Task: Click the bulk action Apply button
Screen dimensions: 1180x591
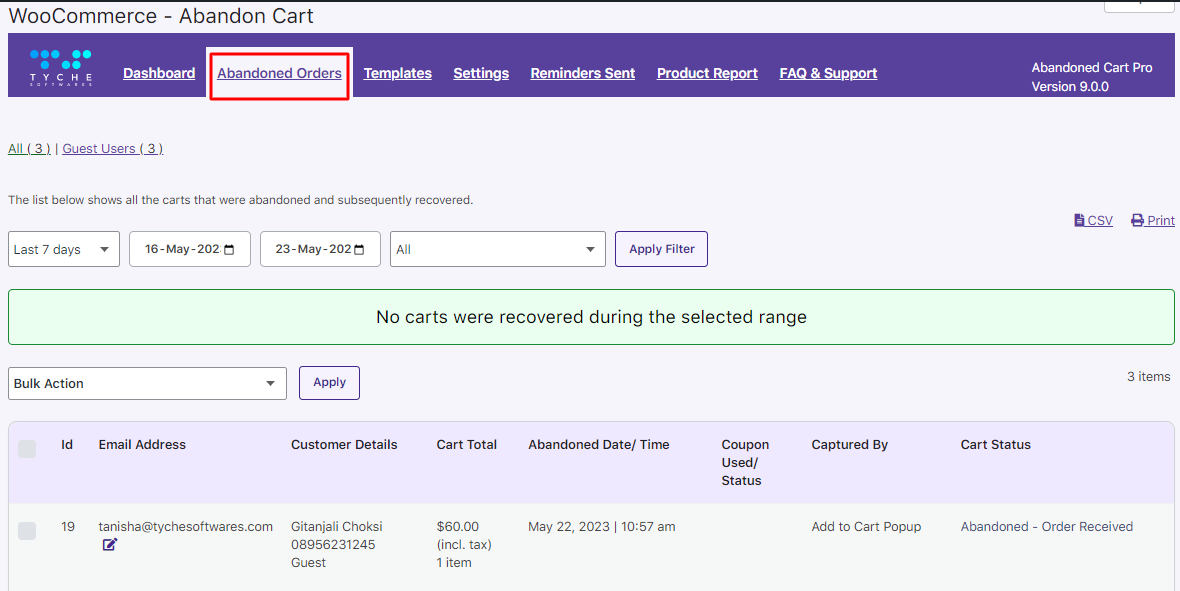Action: 330,382
